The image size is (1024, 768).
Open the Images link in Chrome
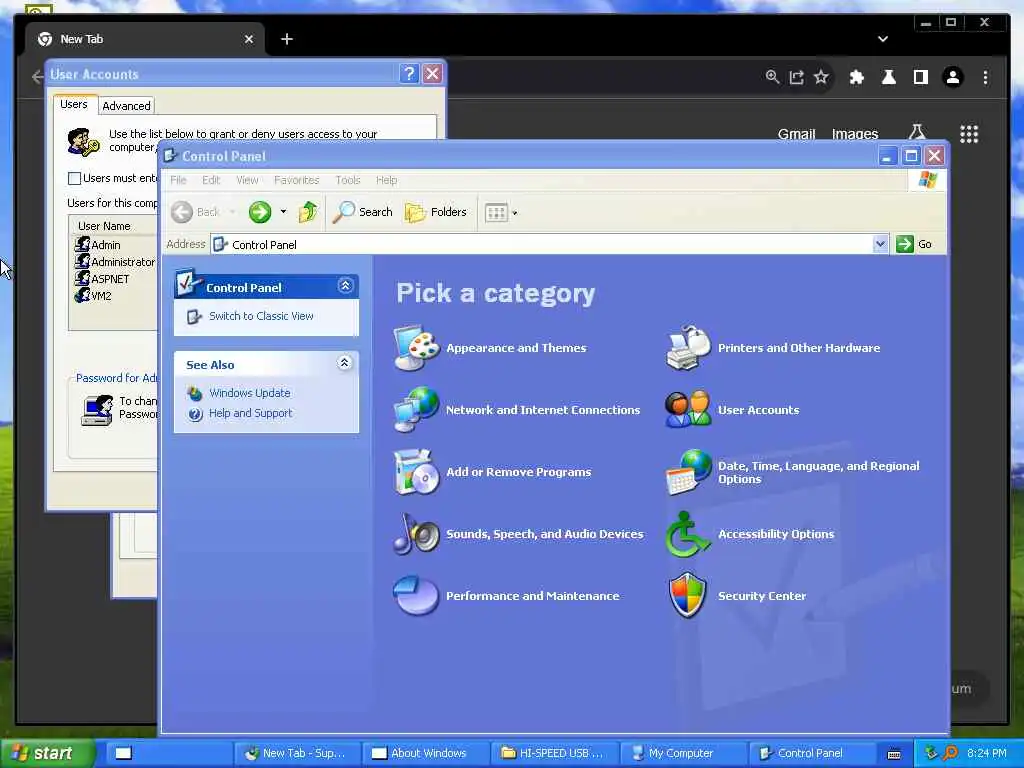854,134
